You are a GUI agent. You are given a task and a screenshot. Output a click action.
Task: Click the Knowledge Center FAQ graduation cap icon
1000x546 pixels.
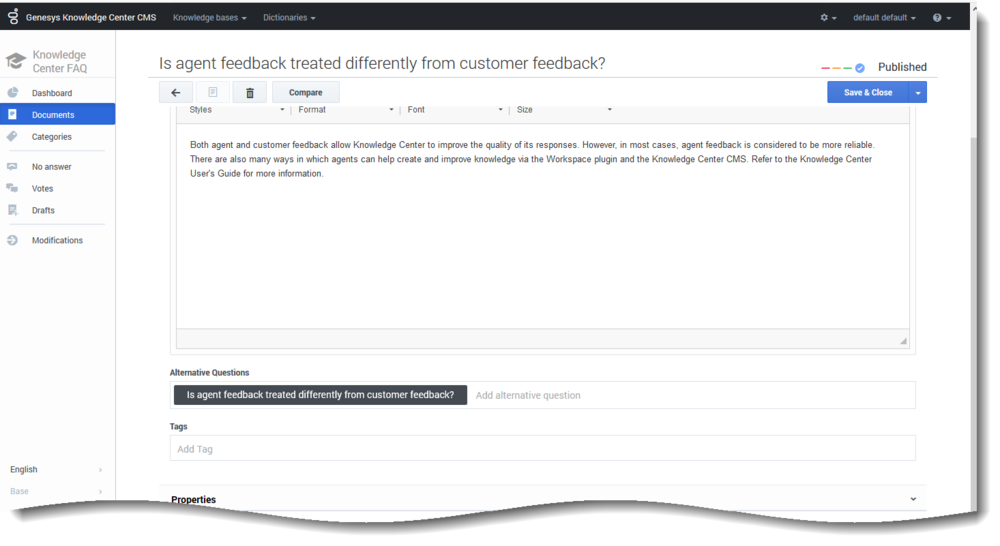(x=16, y=61)
